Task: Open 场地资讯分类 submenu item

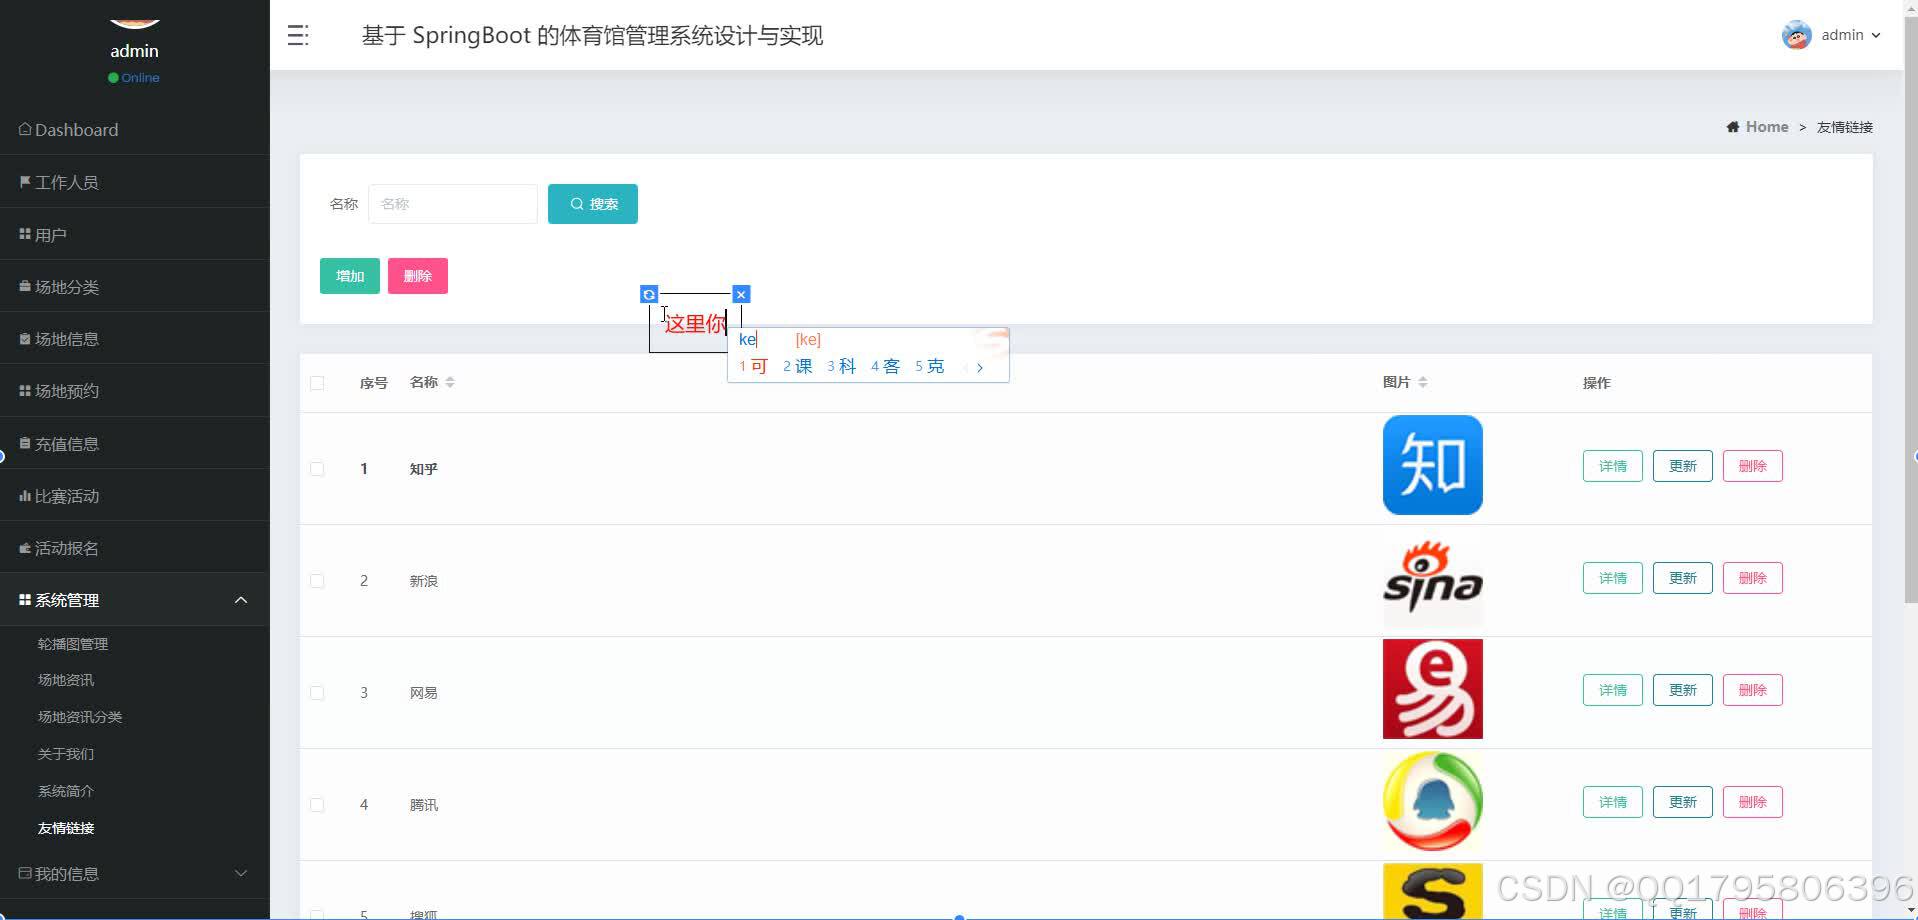Action: coord(80,717)
